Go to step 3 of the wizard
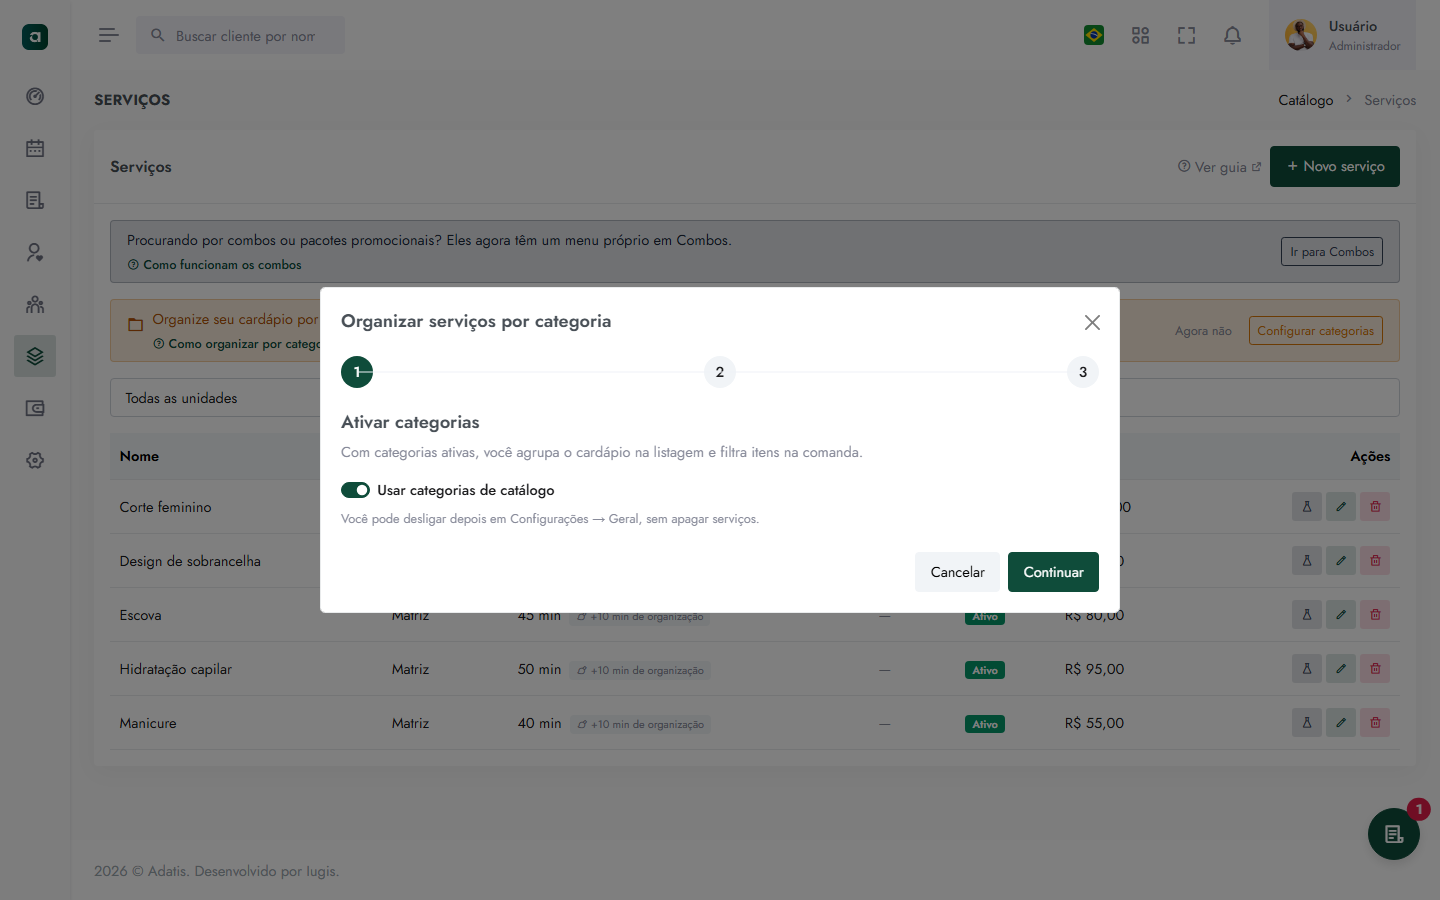The height and width of the screenshot is (900, 1440). coord(1083,372)
